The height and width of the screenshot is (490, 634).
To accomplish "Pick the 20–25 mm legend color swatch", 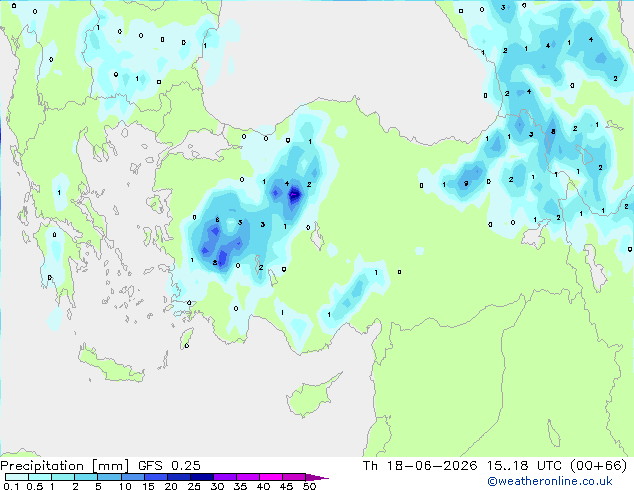I will coord(178,477).
